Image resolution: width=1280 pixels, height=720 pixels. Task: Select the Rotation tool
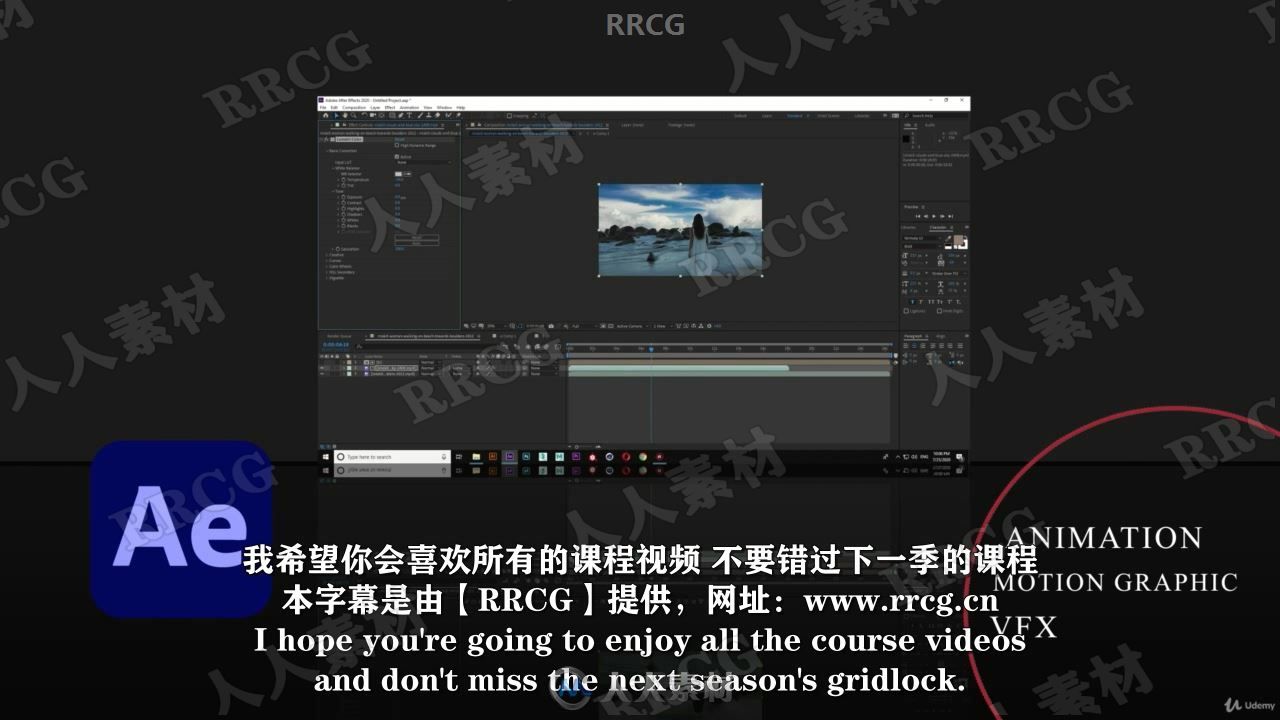click(x=364, y=115)
